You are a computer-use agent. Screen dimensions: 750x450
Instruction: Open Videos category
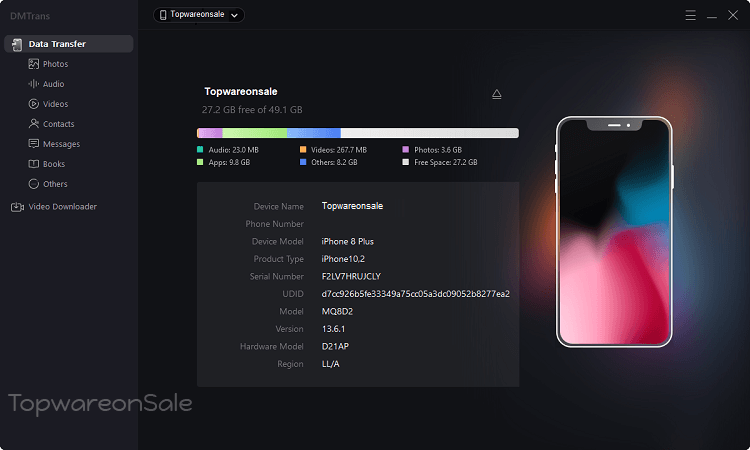55,104
